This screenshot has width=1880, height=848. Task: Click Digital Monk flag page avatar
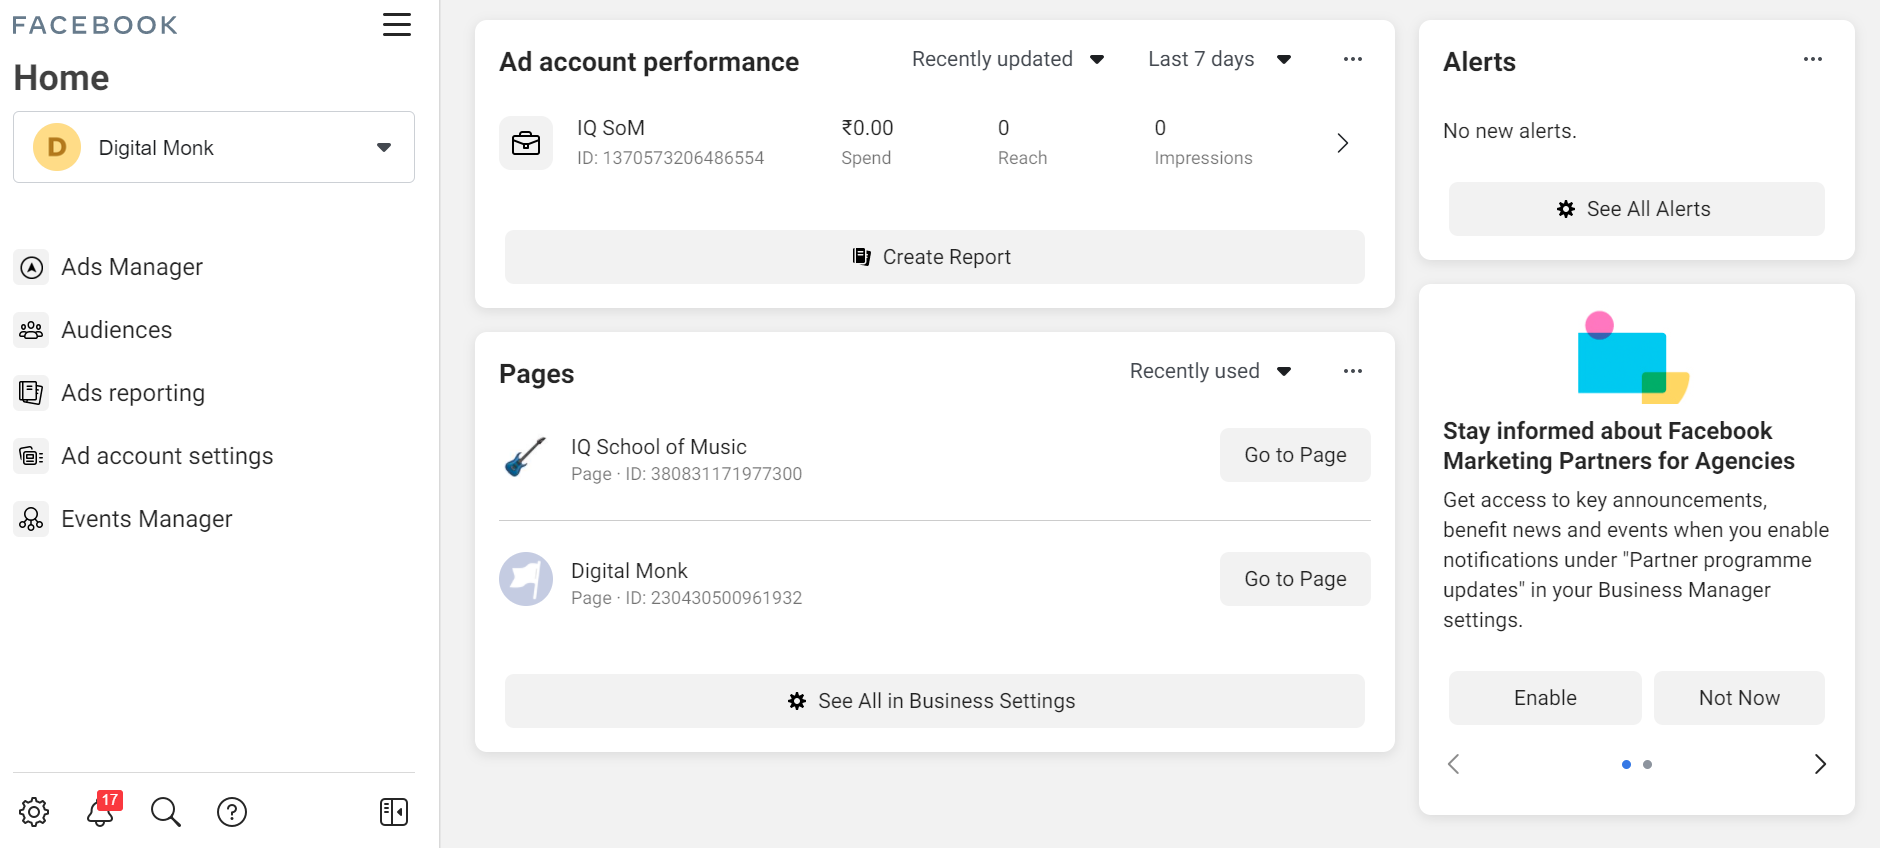coord(526,579)
